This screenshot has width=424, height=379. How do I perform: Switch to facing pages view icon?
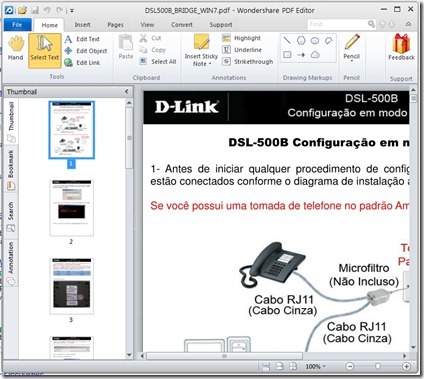point(293,366)
